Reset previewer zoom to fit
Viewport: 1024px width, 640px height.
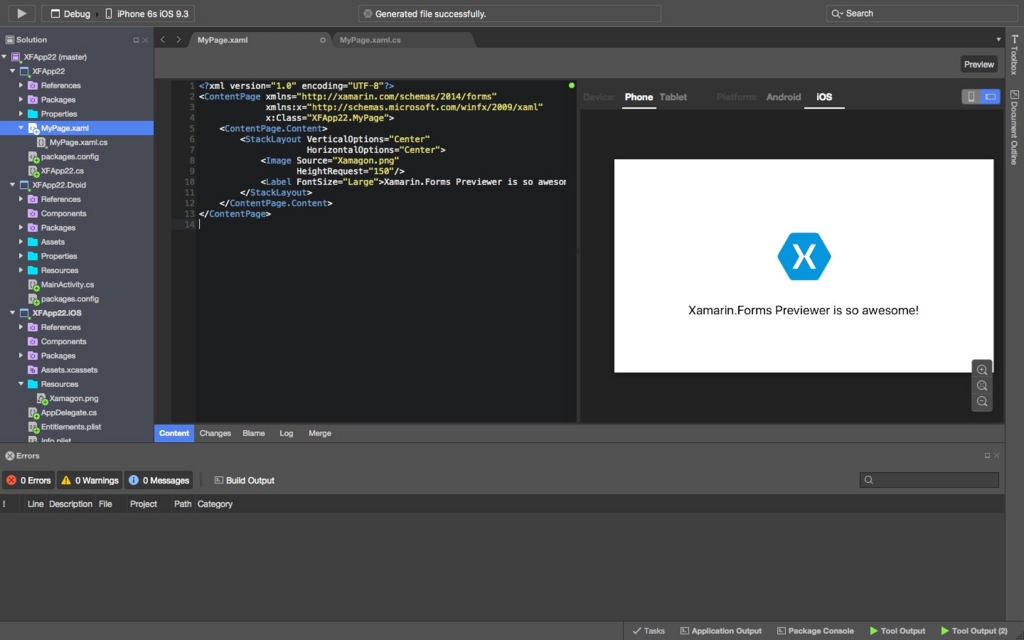click(x=982, y=385)
